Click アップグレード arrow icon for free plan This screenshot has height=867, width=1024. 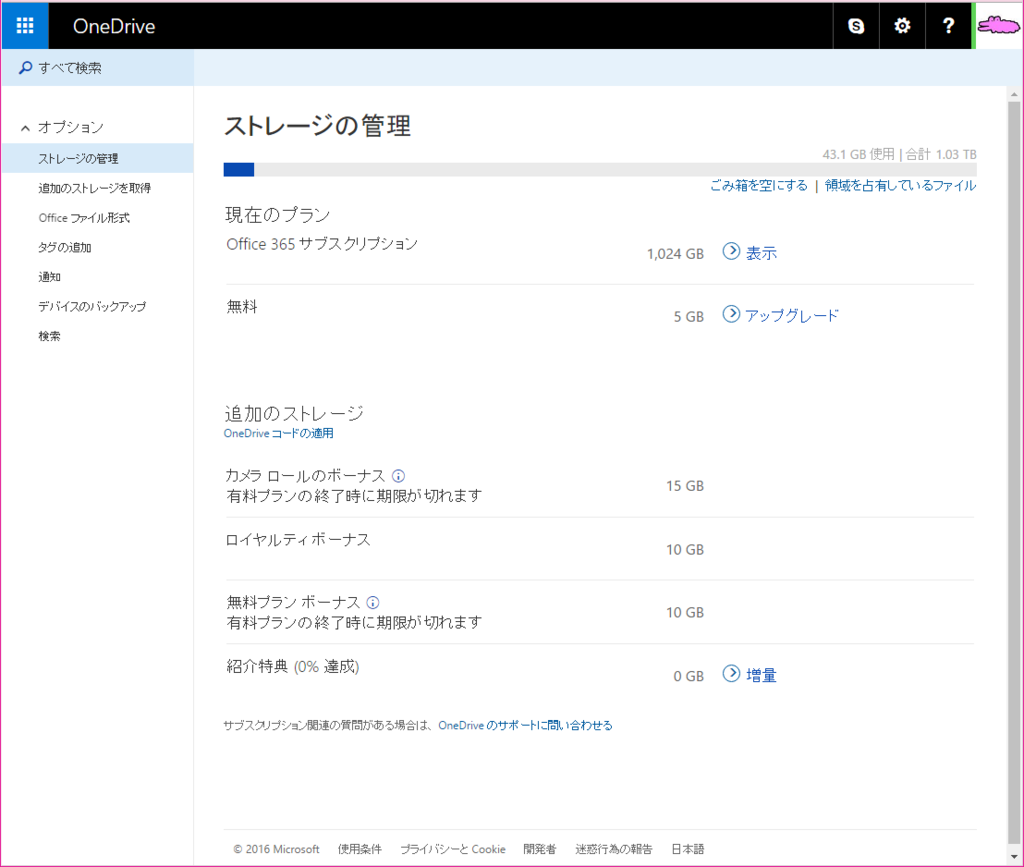[x=731, y=314]
